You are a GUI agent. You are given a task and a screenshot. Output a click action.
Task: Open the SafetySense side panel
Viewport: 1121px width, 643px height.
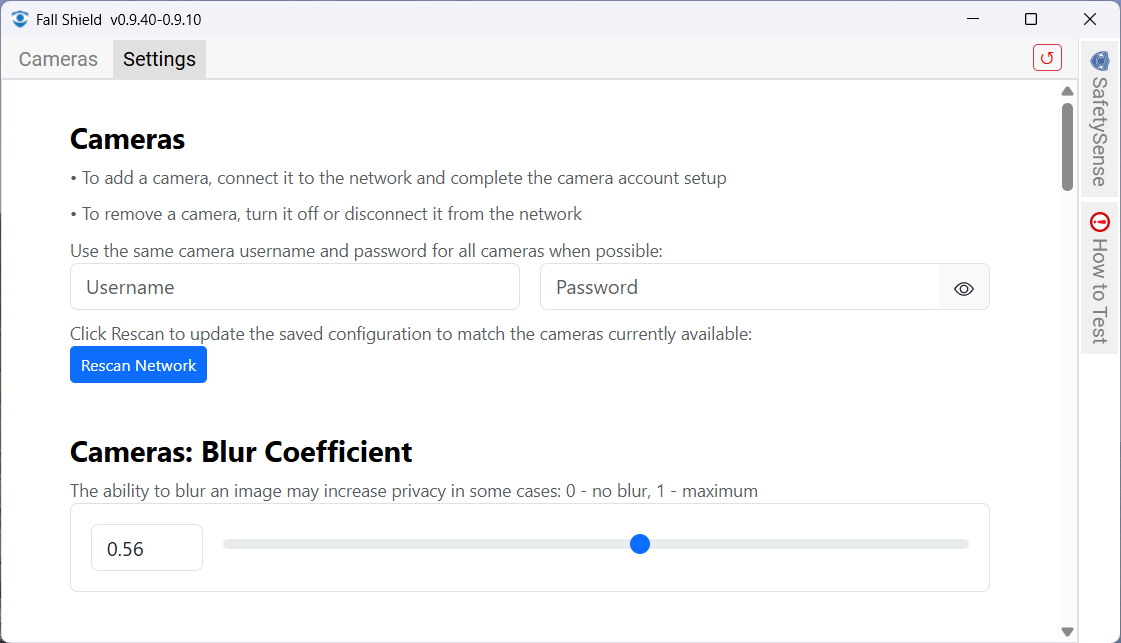[x=1100, y=119]
